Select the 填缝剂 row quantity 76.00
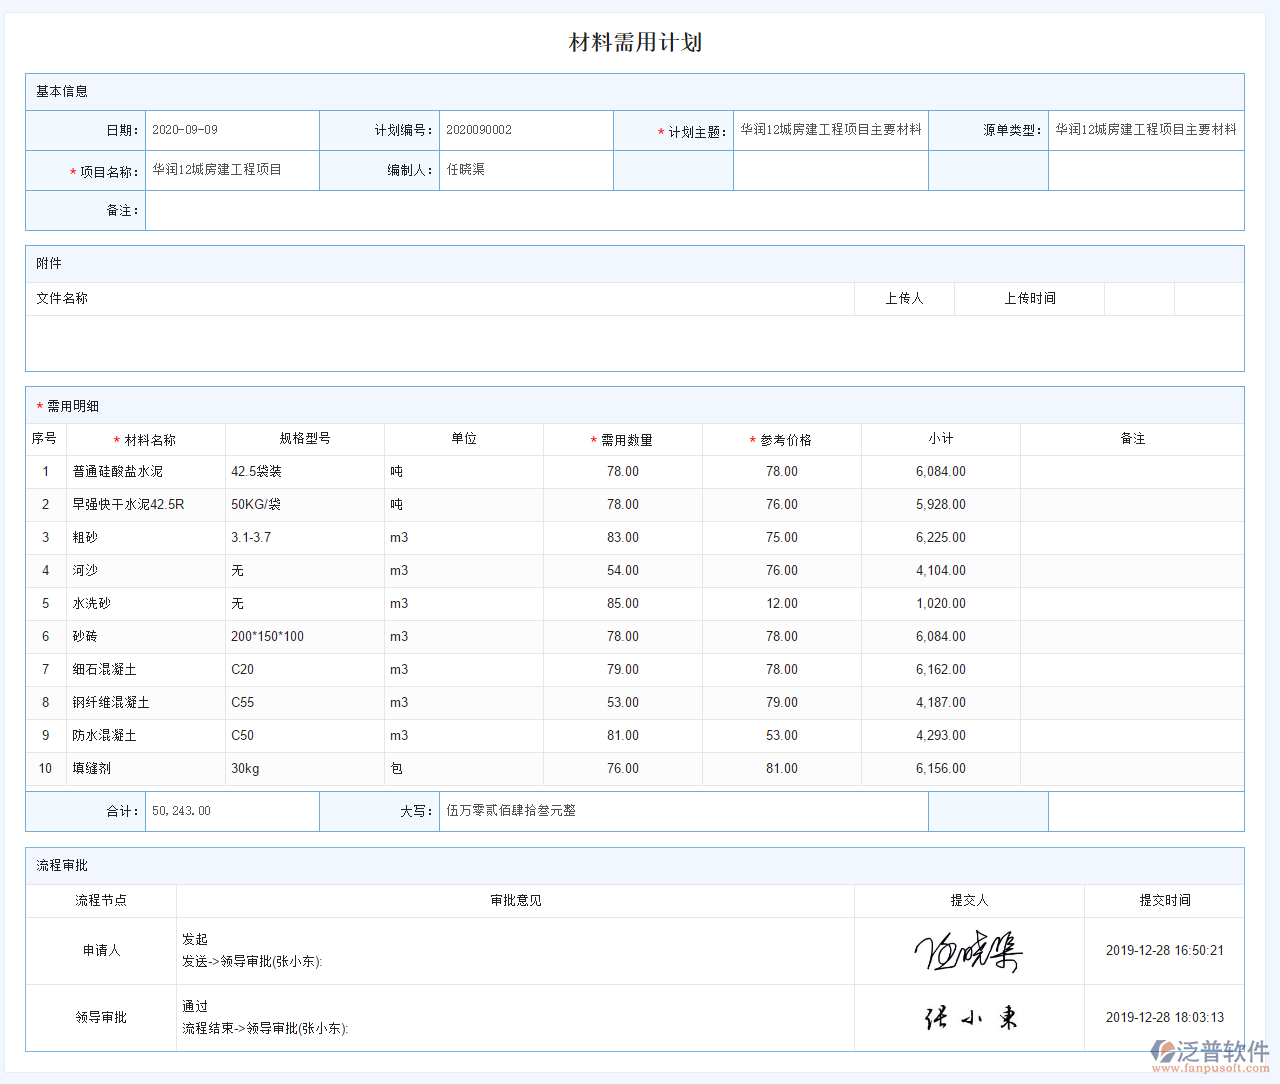Viewport: 1280px width, 1084px height. click(x=622, y=768)
